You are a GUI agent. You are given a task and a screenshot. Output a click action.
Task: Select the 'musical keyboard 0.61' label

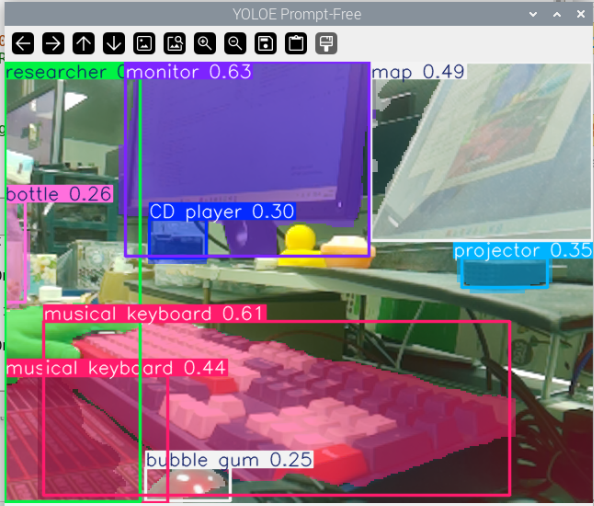click(x=155, y=314)
